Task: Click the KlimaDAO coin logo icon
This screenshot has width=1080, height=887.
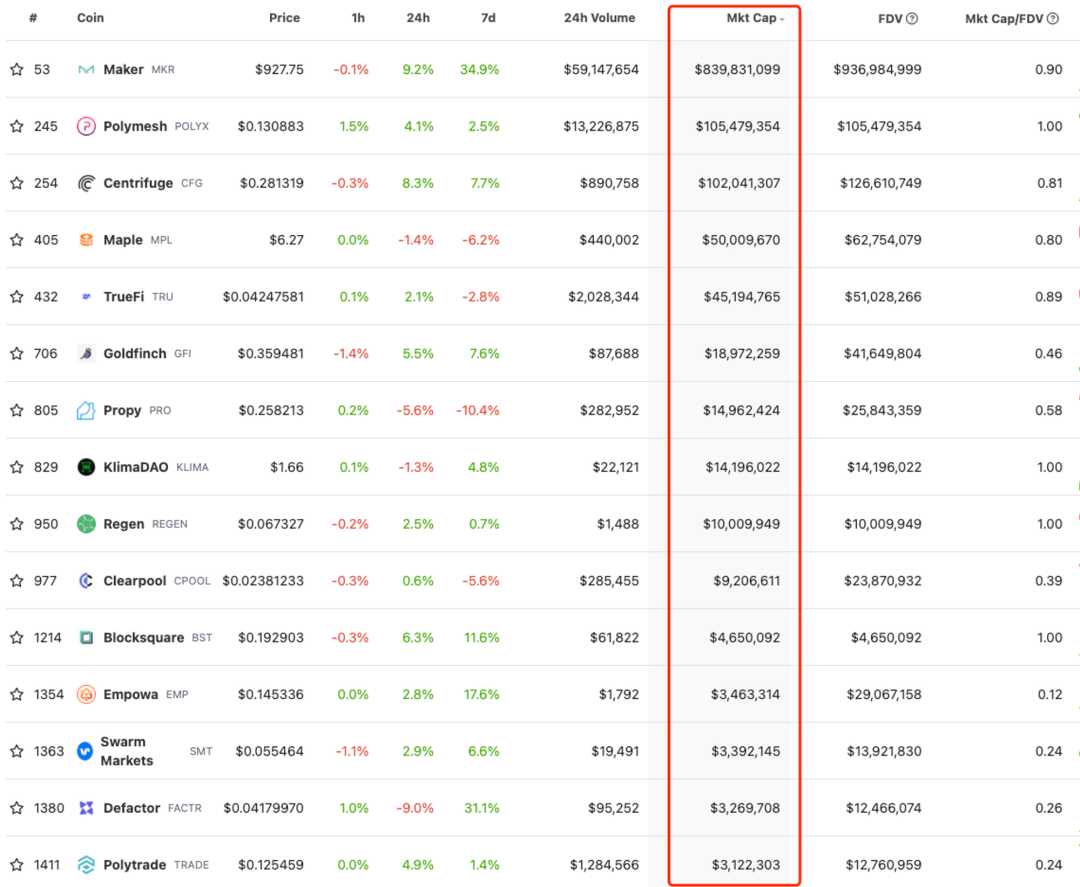Action: [86, 468]
